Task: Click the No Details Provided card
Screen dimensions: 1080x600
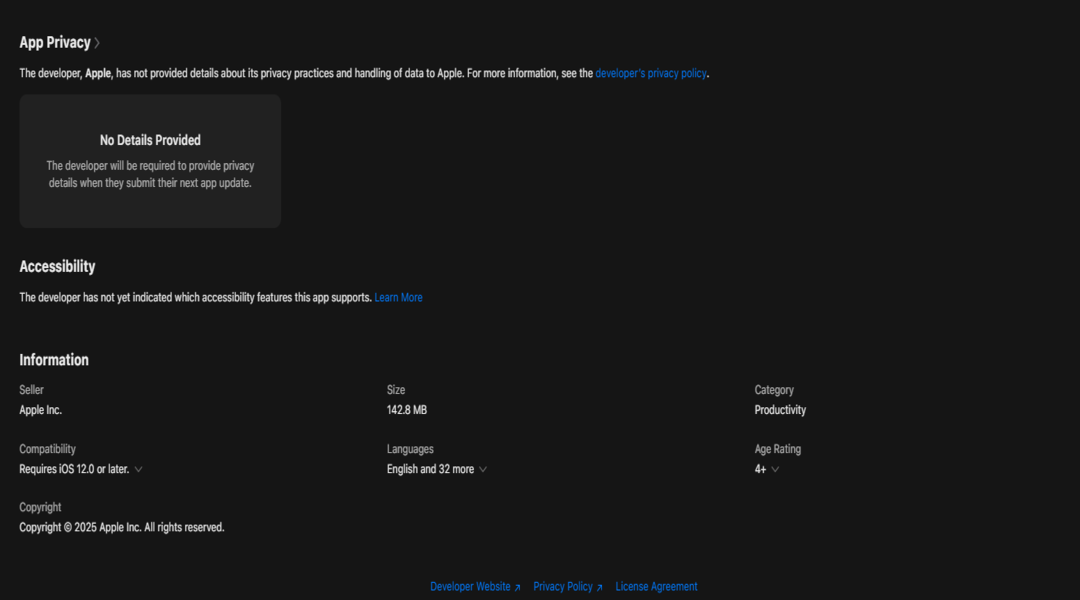Action: (150, 161)
